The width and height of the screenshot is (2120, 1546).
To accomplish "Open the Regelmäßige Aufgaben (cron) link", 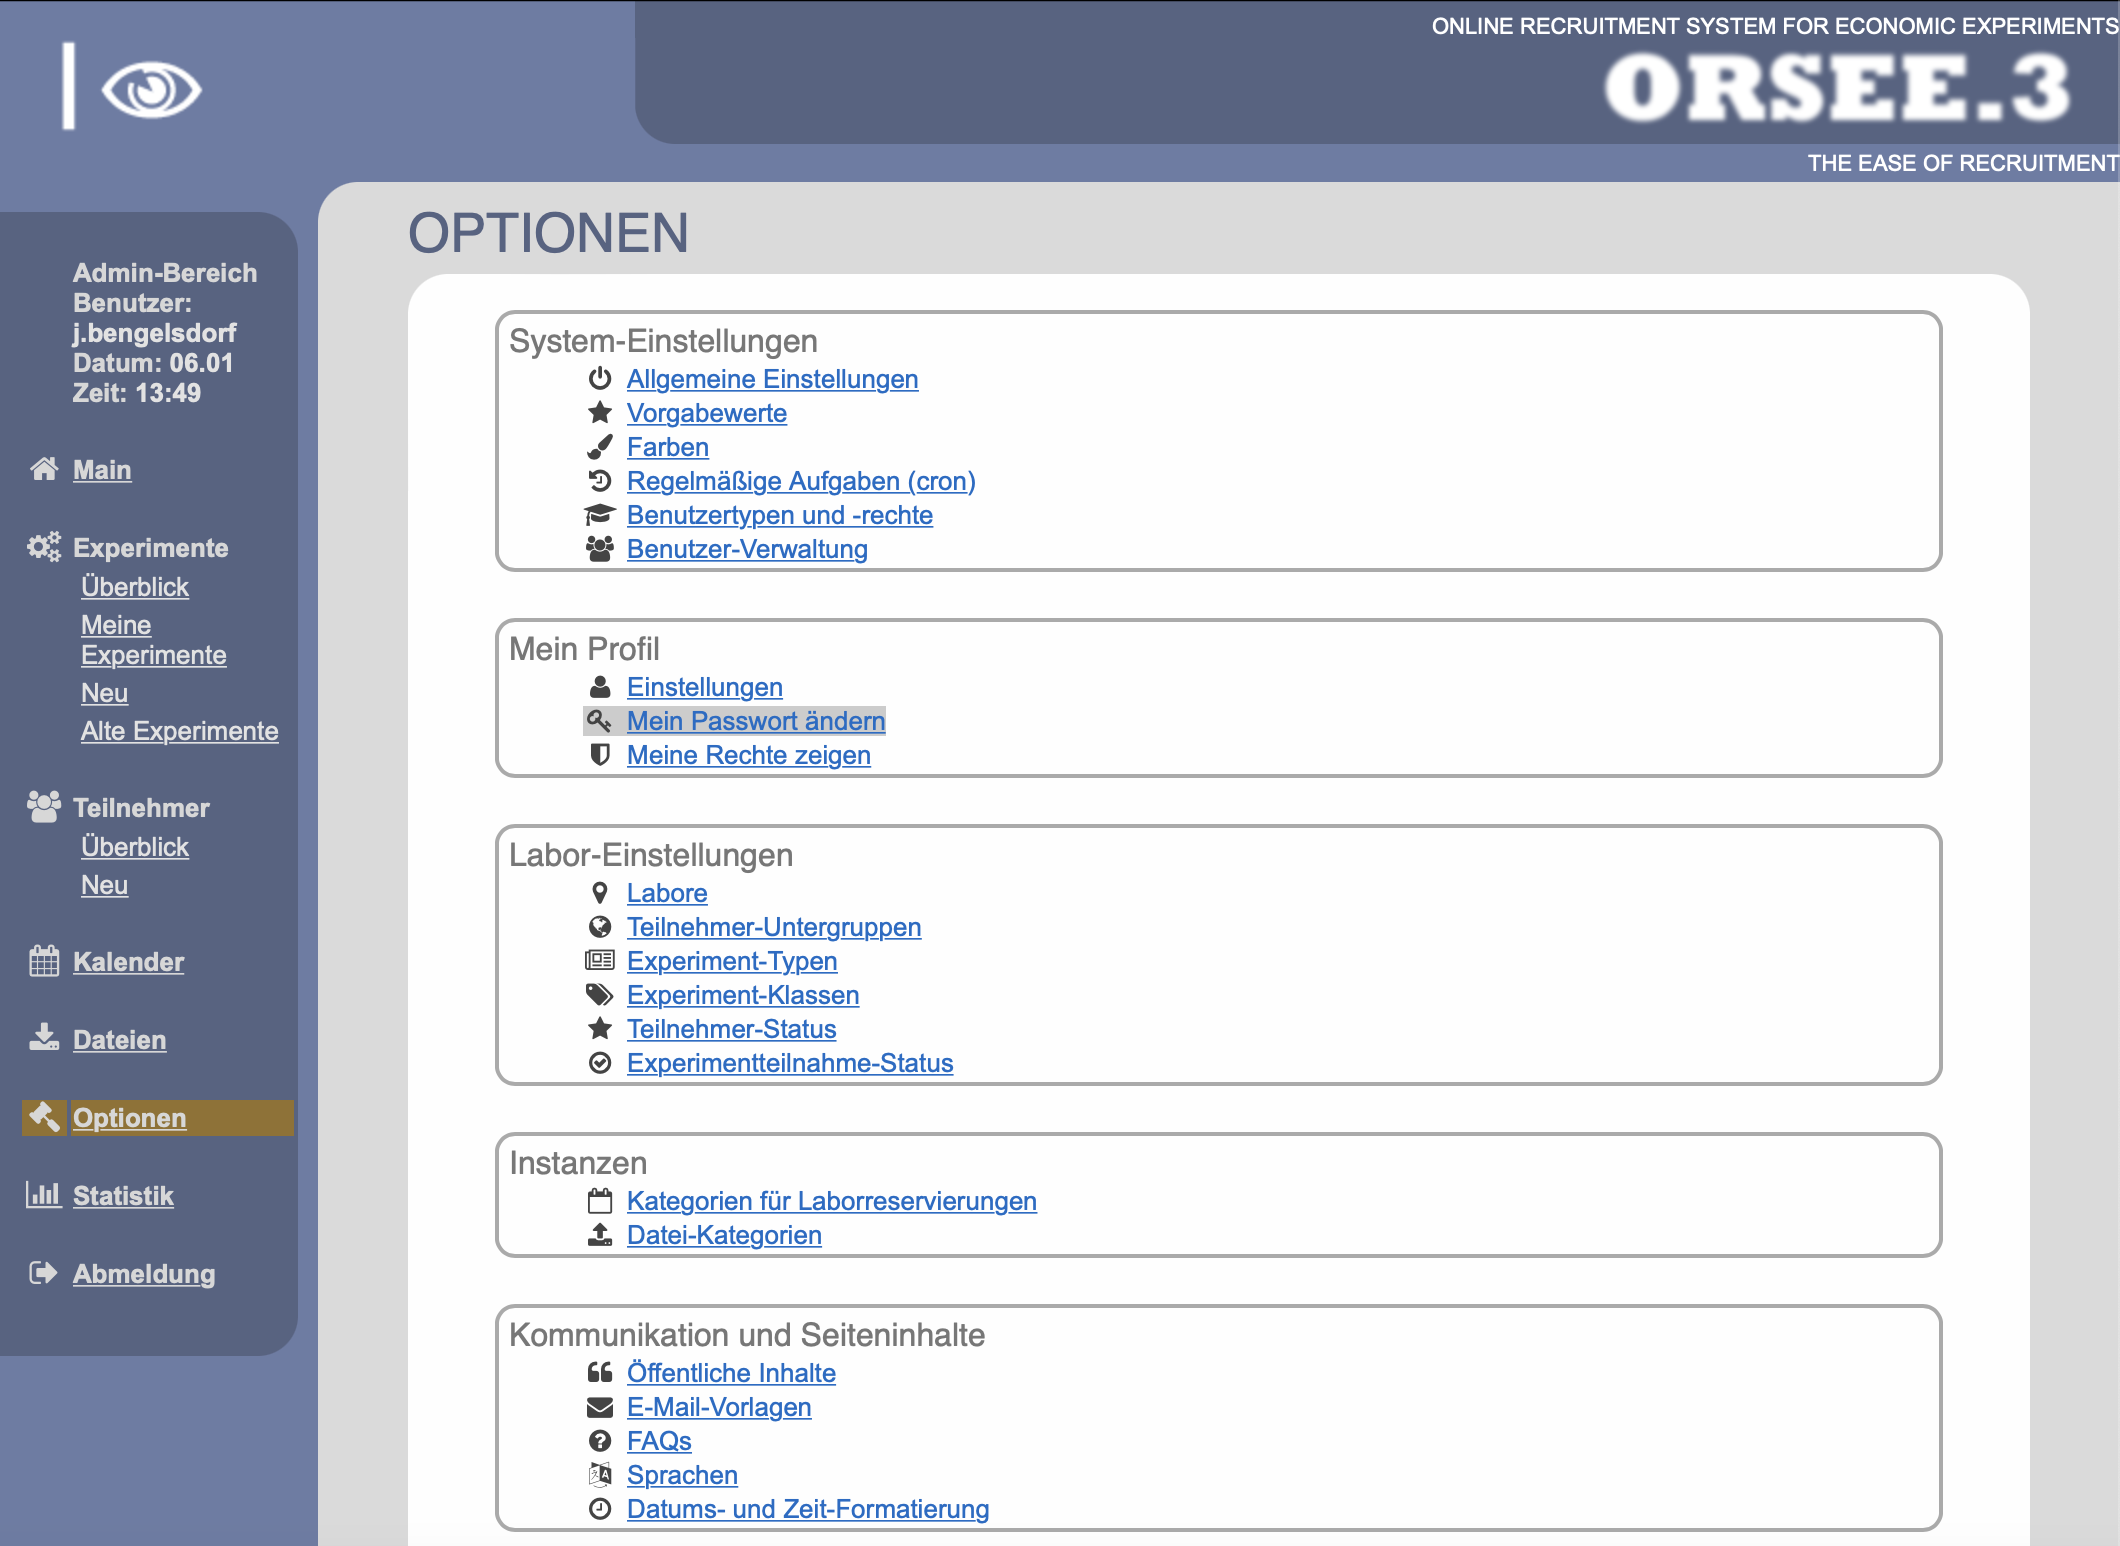I will [800, 481].
